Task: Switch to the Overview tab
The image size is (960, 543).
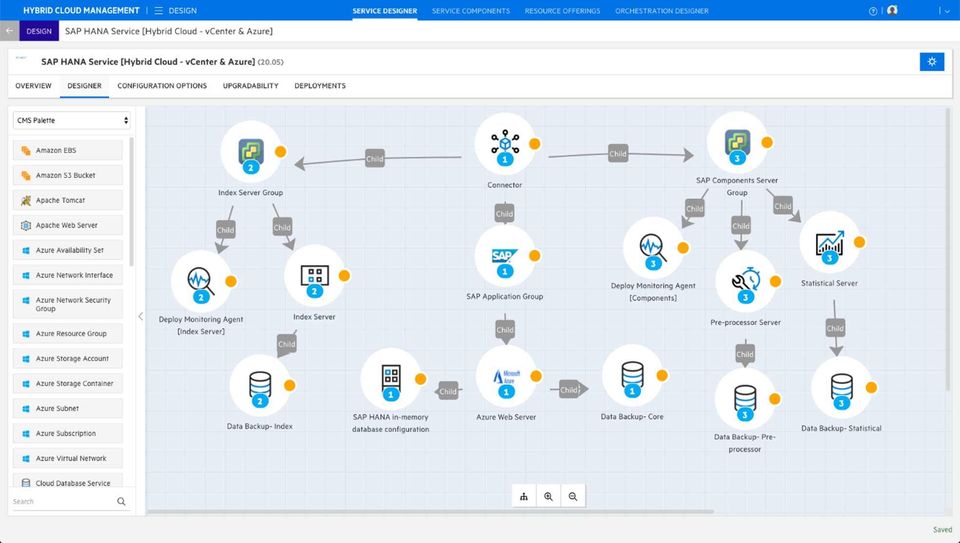Action: point(34,86)
